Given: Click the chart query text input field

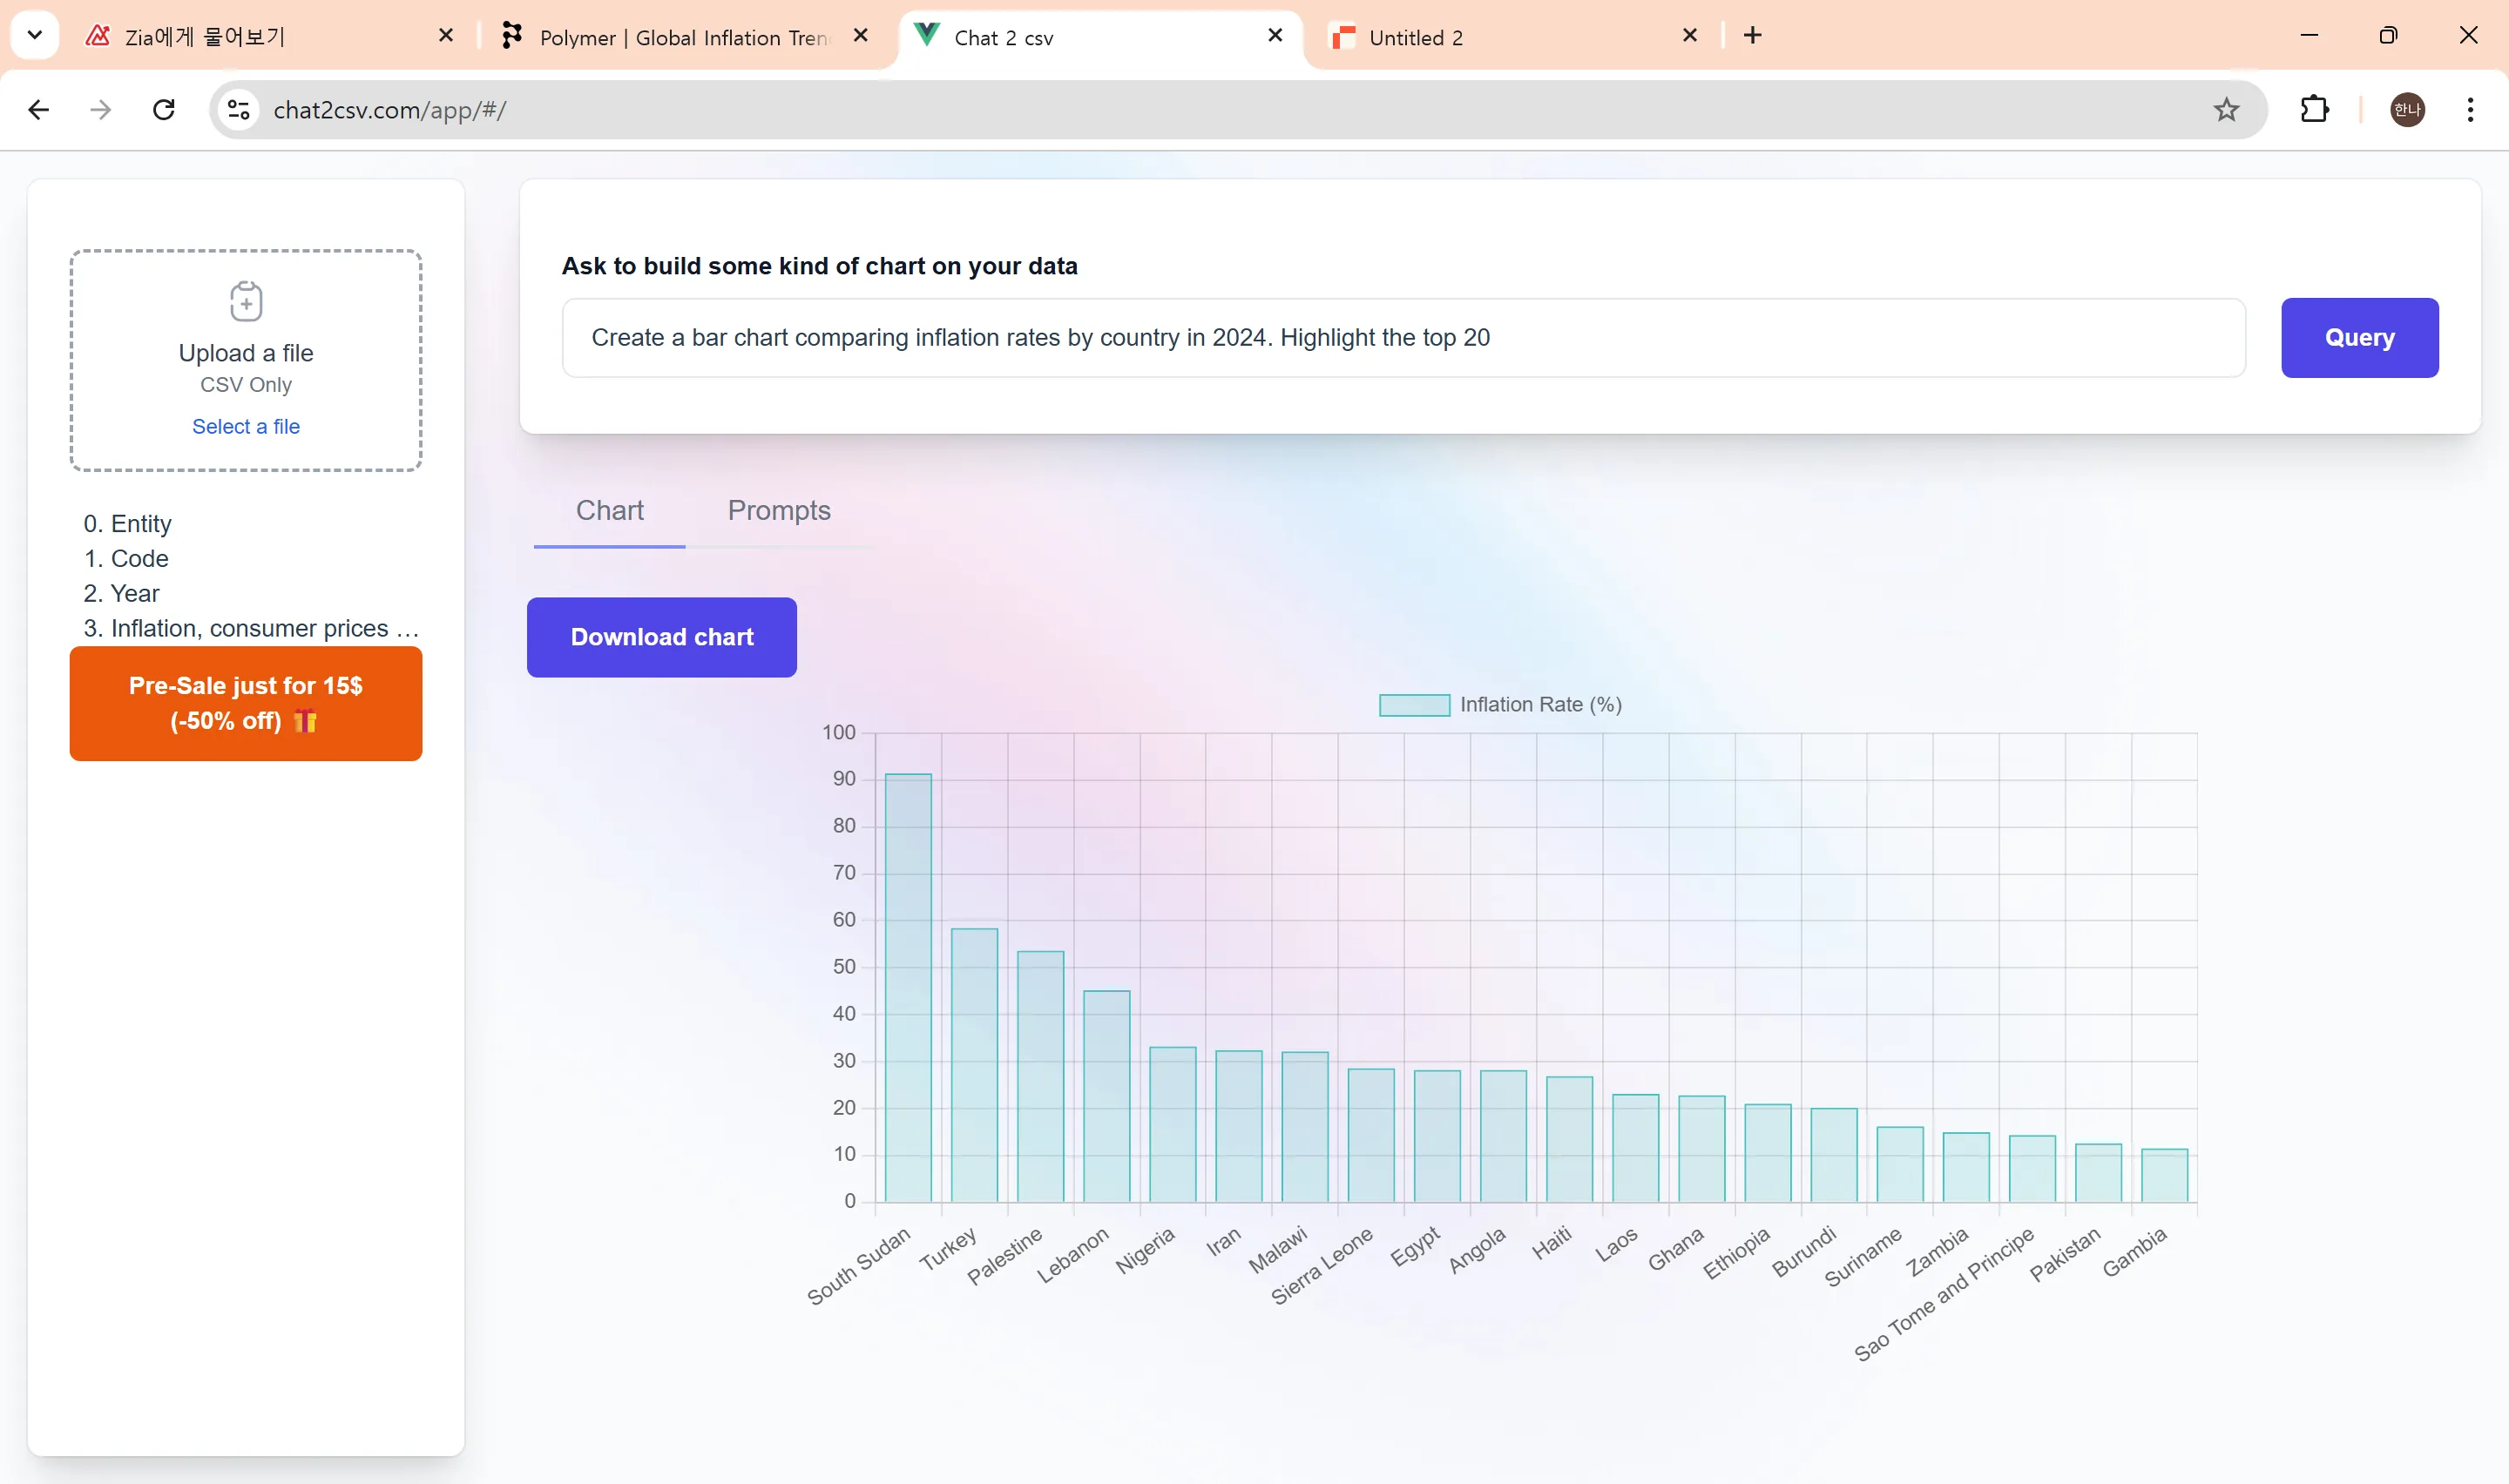Looking at the screenshot, I should [x=1403, y=338].
